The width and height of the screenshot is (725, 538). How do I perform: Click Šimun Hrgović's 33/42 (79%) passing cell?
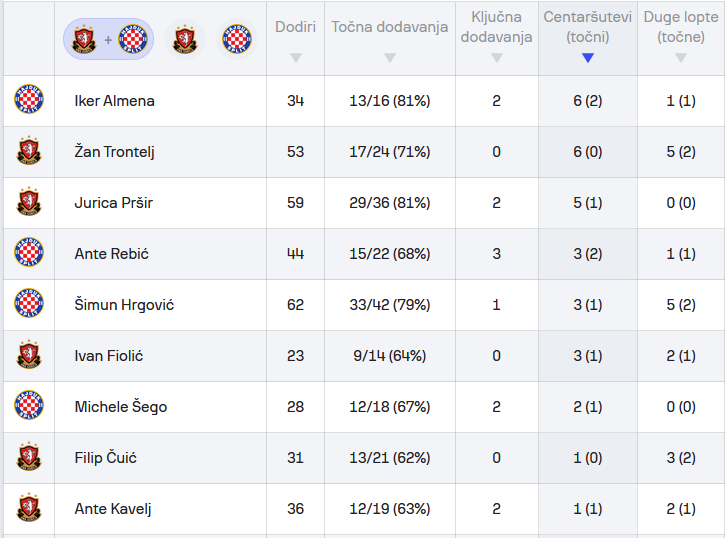(389, 304)
